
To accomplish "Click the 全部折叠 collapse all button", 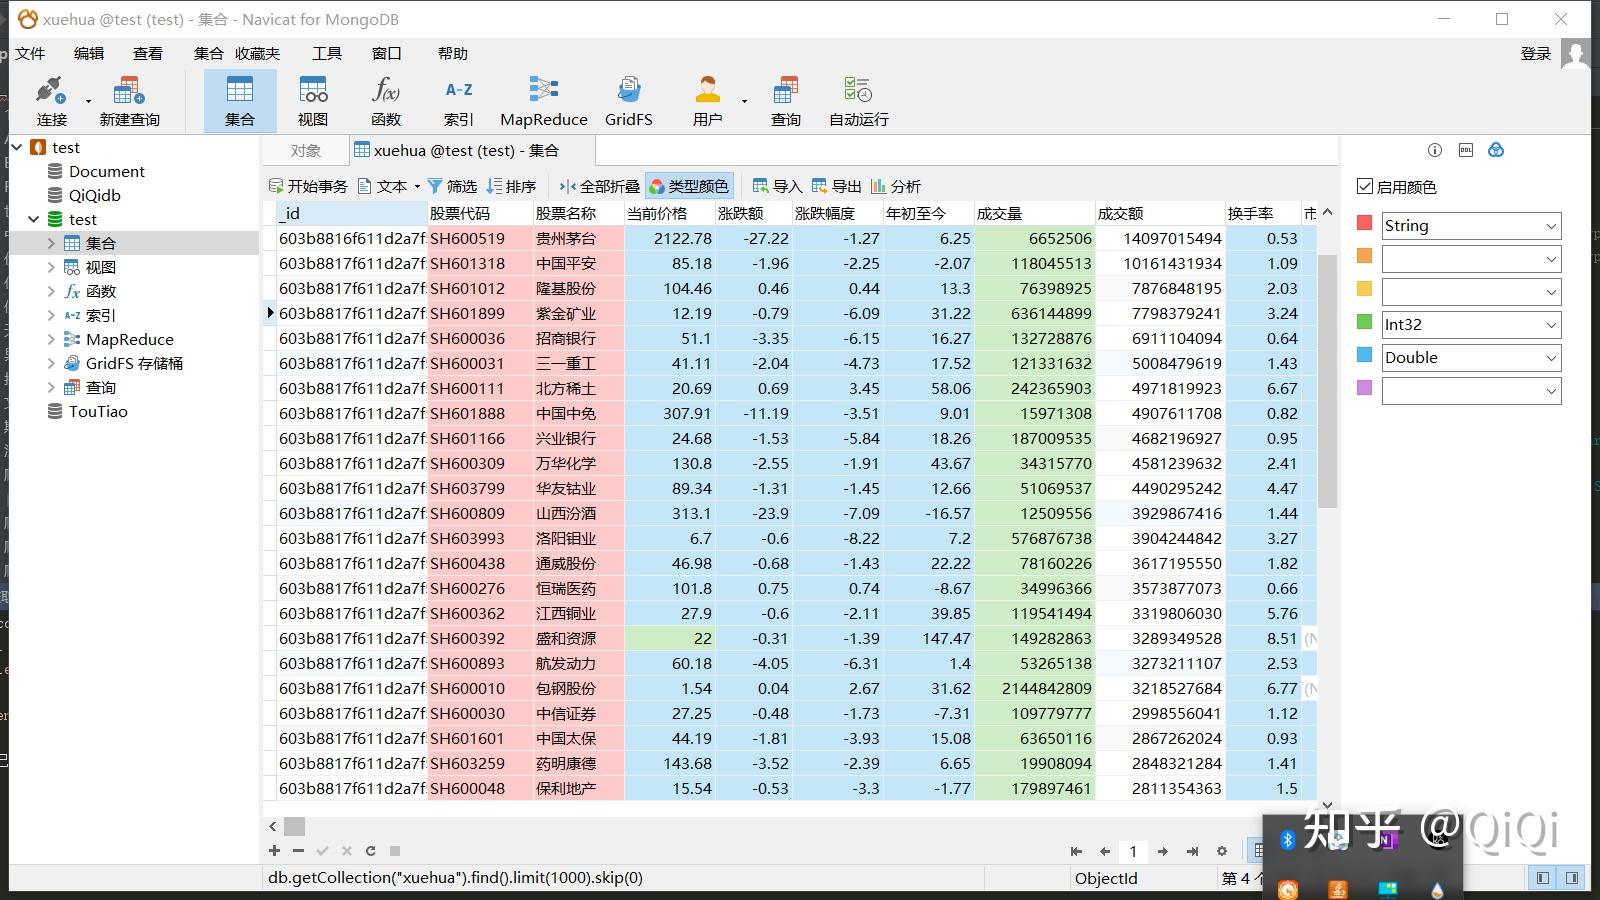I will click(x=599, y=186).
